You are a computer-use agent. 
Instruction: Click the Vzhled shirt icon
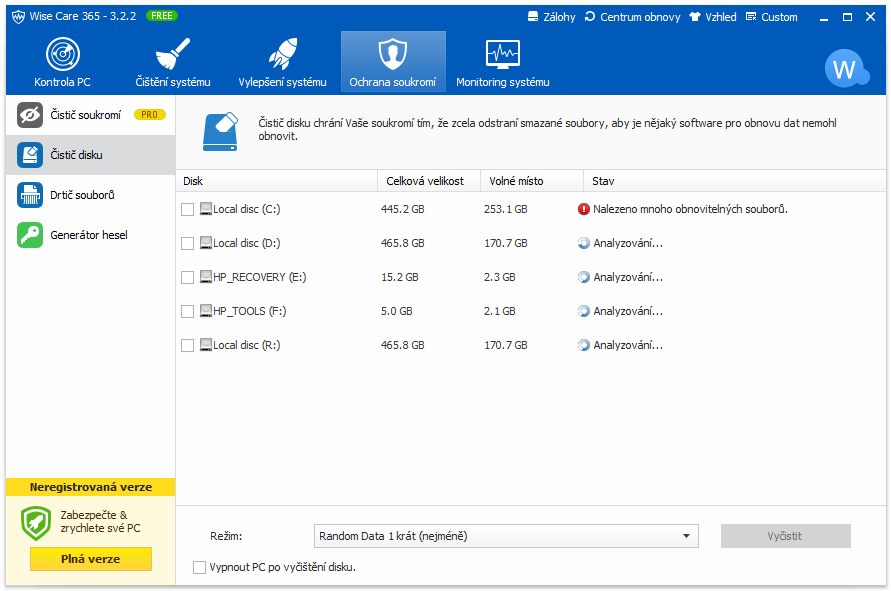point(695,16)
